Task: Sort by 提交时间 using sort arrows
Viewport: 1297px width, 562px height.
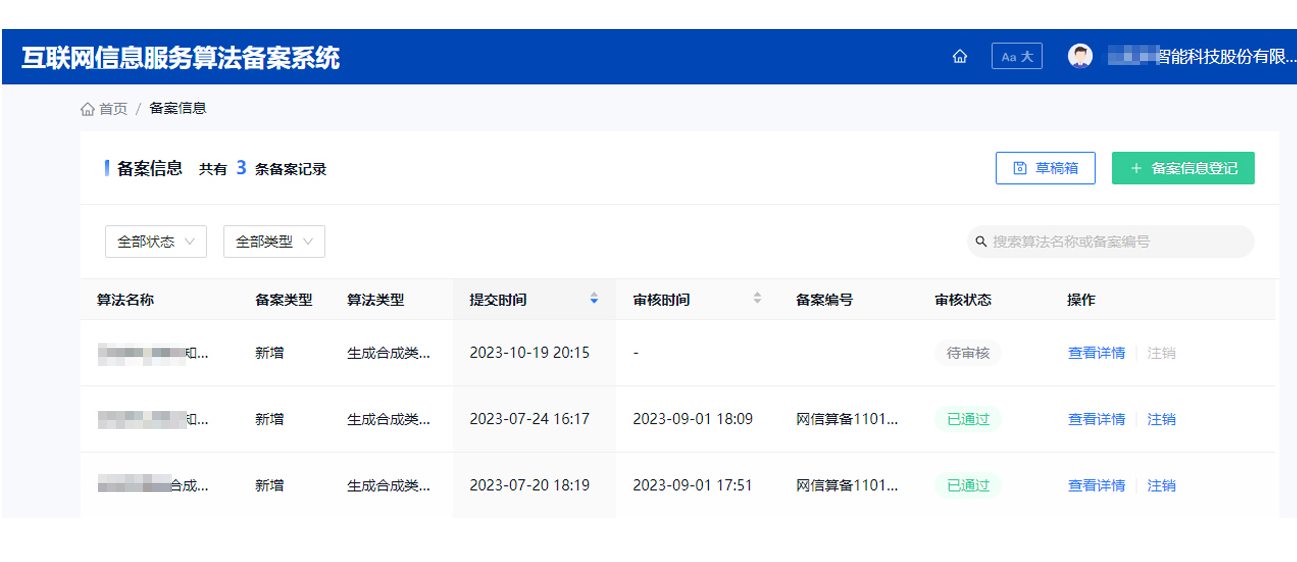Action: [594, 299]
